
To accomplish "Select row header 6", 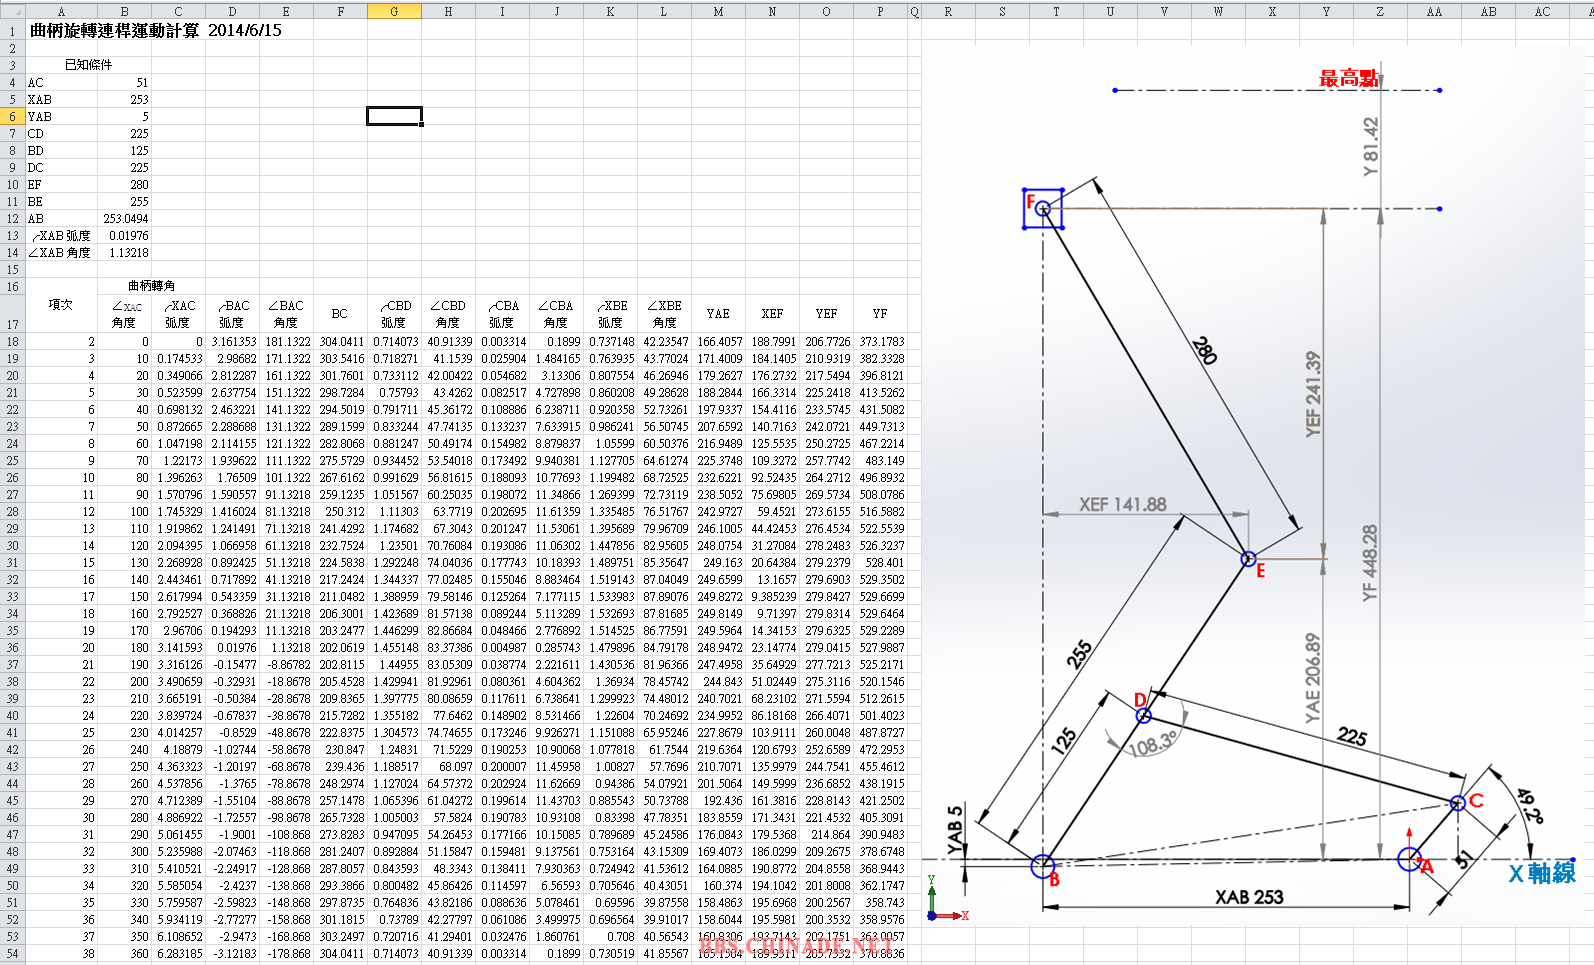I will point(12,116).
